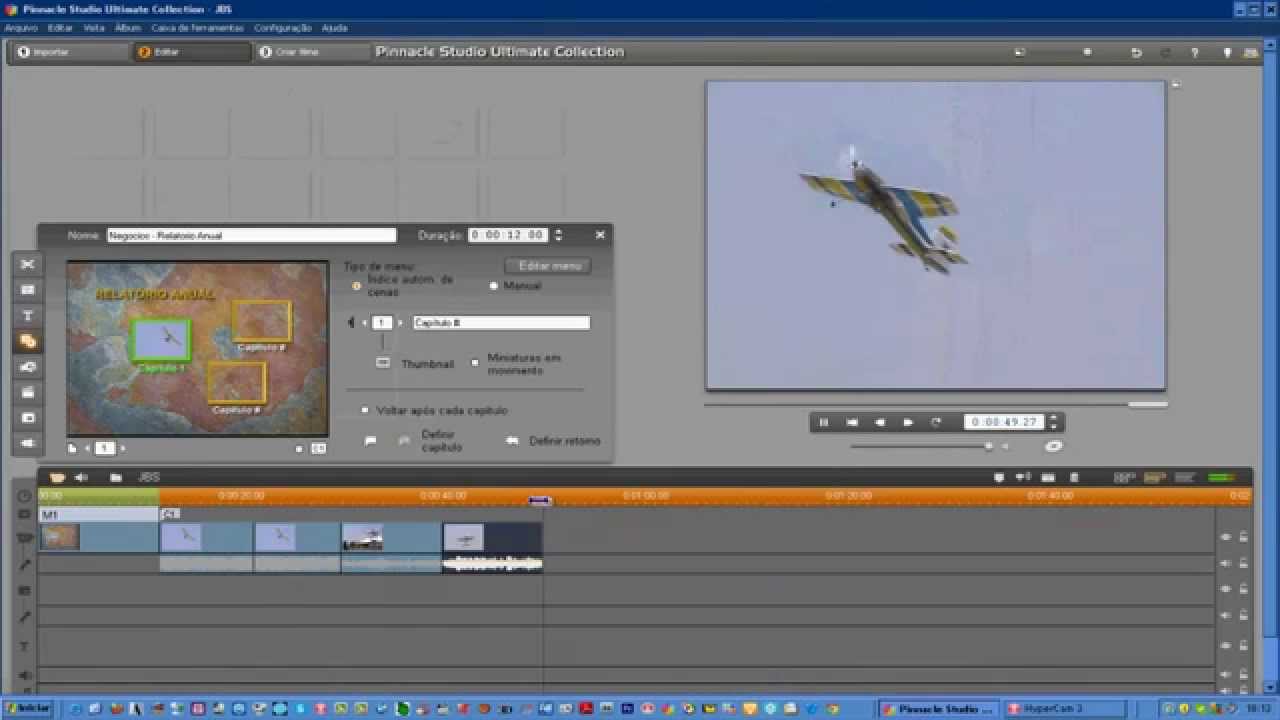1280x720 pixels.
Task: Switch to storyboard view icon
Action: 1124,478
